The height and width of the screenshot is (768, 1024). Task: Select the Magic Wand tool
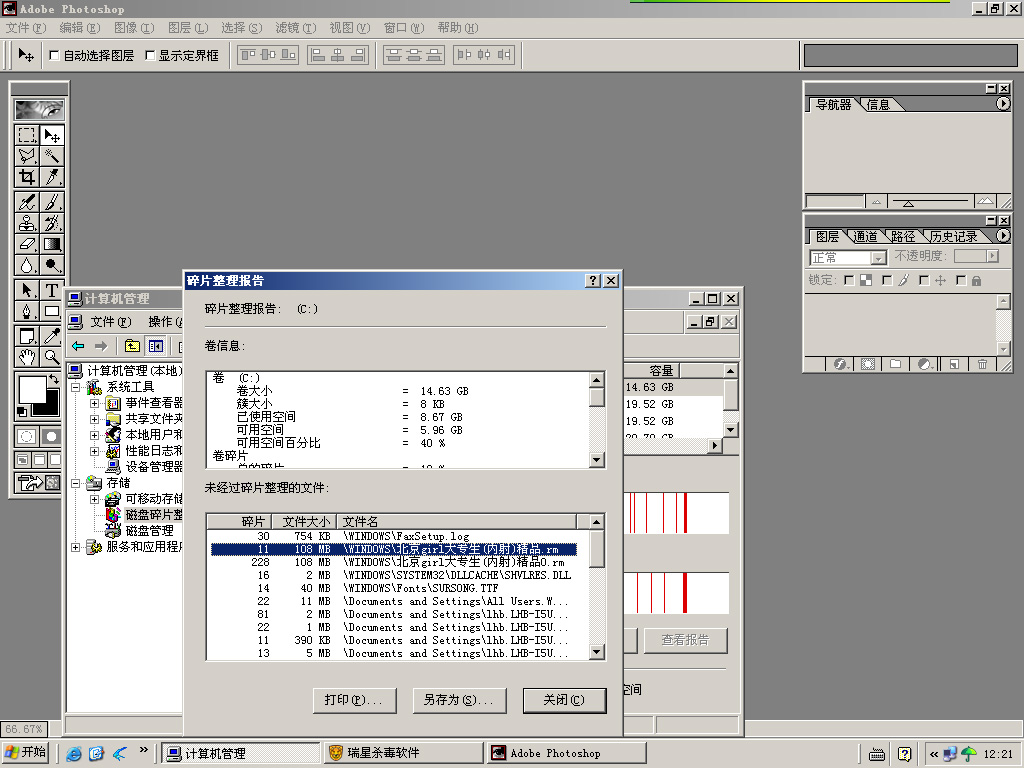click(x=52, y=156)
